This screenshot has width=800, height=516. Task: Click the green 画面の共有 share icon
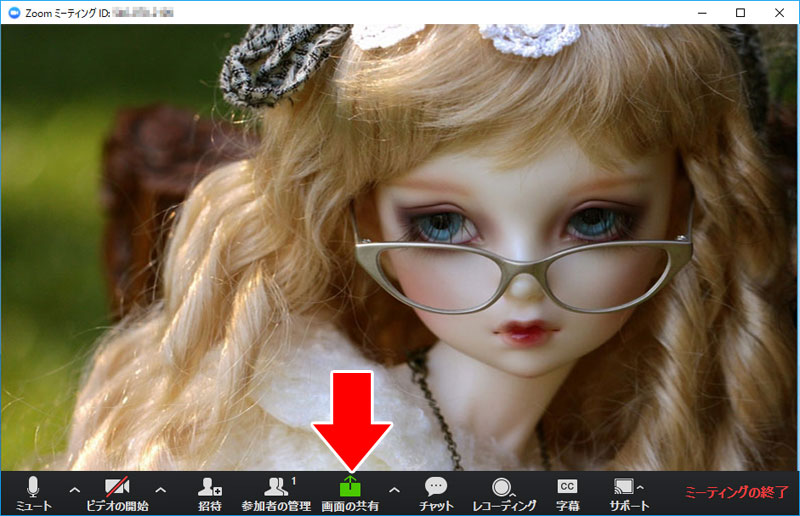tap(350, 487)
